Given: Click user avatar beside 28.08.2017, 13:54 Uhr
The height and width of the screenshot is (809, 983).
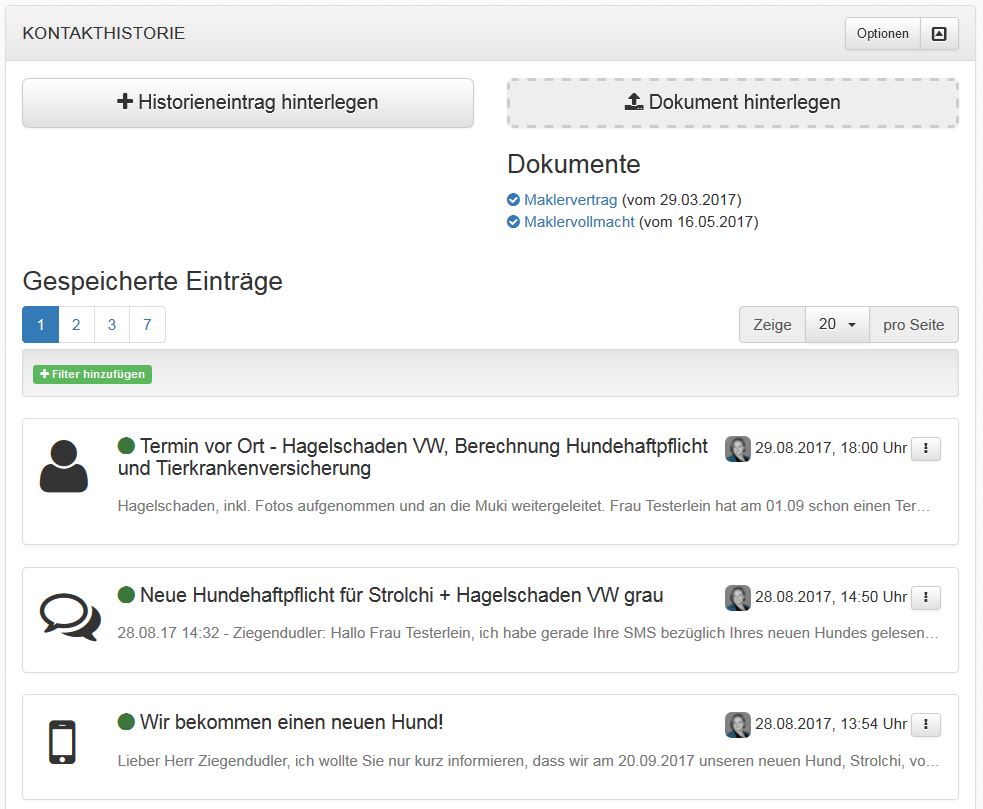Looking at the screenshot, I should point(738,725).
